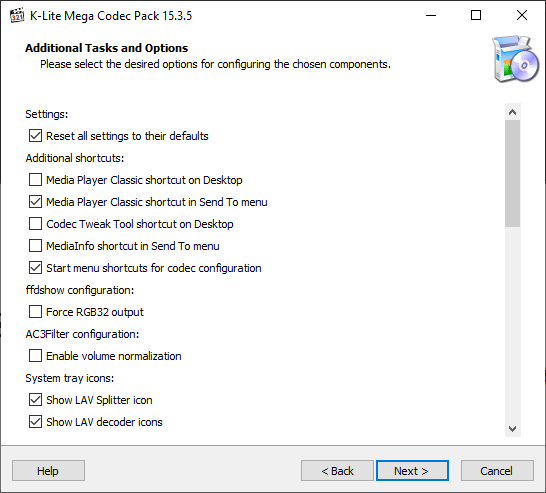
Task: Click the scrollbar down arrow
Action: tap(512, 429)
